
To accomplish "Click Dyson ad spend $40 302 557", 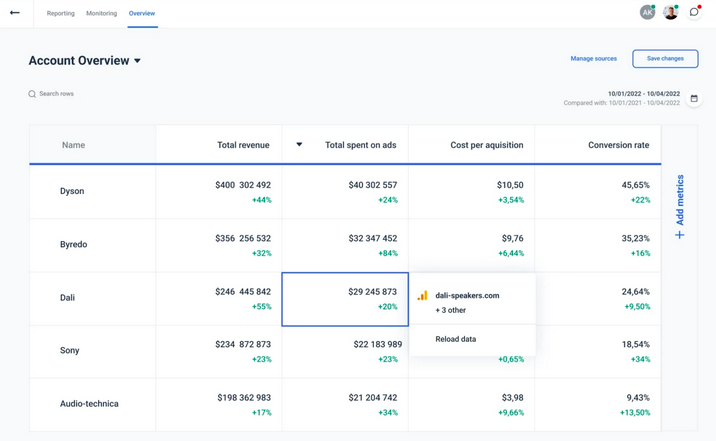I will coord(373,185).
